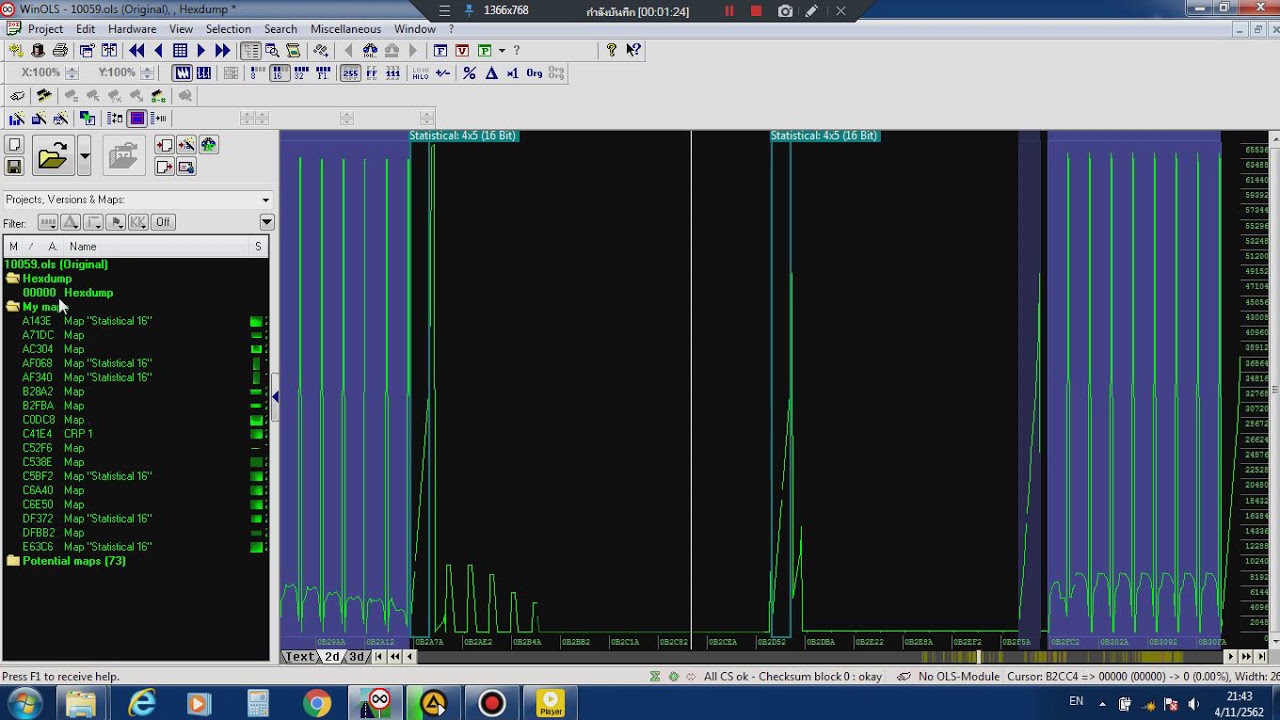Switch to the 3d view tab
This screenshot has height=720, width=1280.
pyautogui.click(x=357, y=657)
